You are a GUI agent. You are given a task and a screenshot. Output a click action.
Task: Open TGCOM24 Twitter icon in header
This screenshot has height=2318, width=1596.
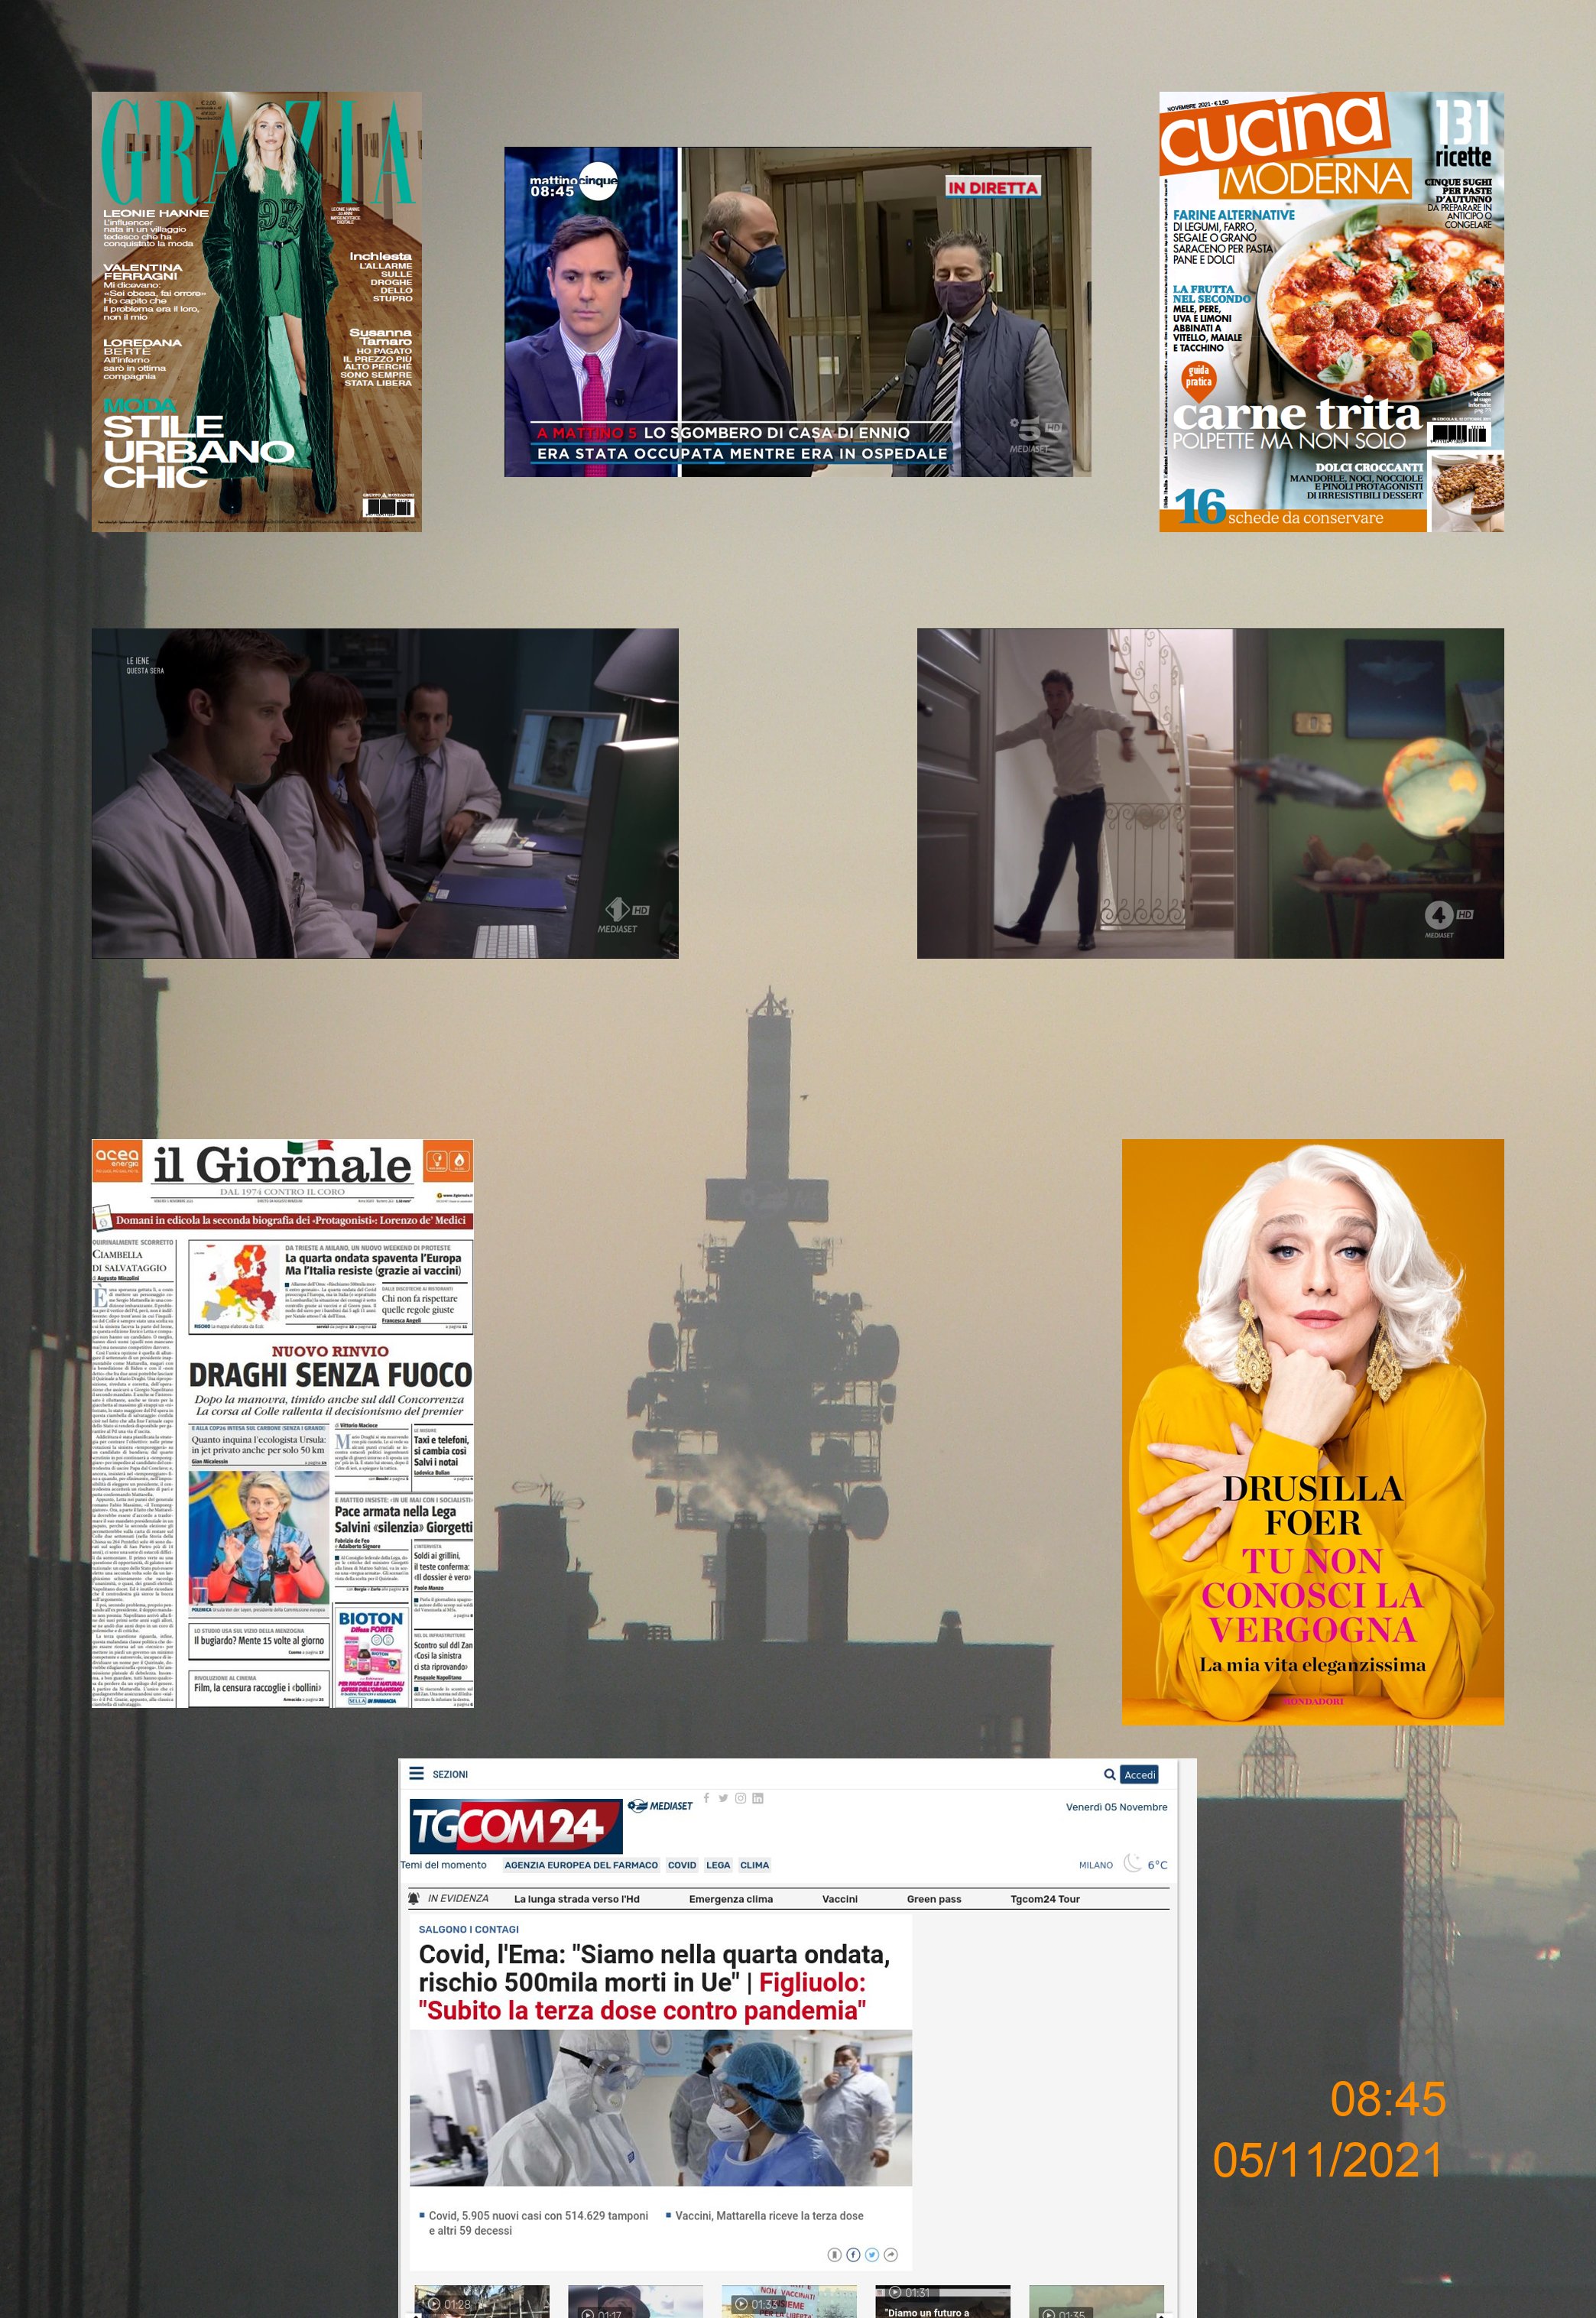coord(723,1798)
